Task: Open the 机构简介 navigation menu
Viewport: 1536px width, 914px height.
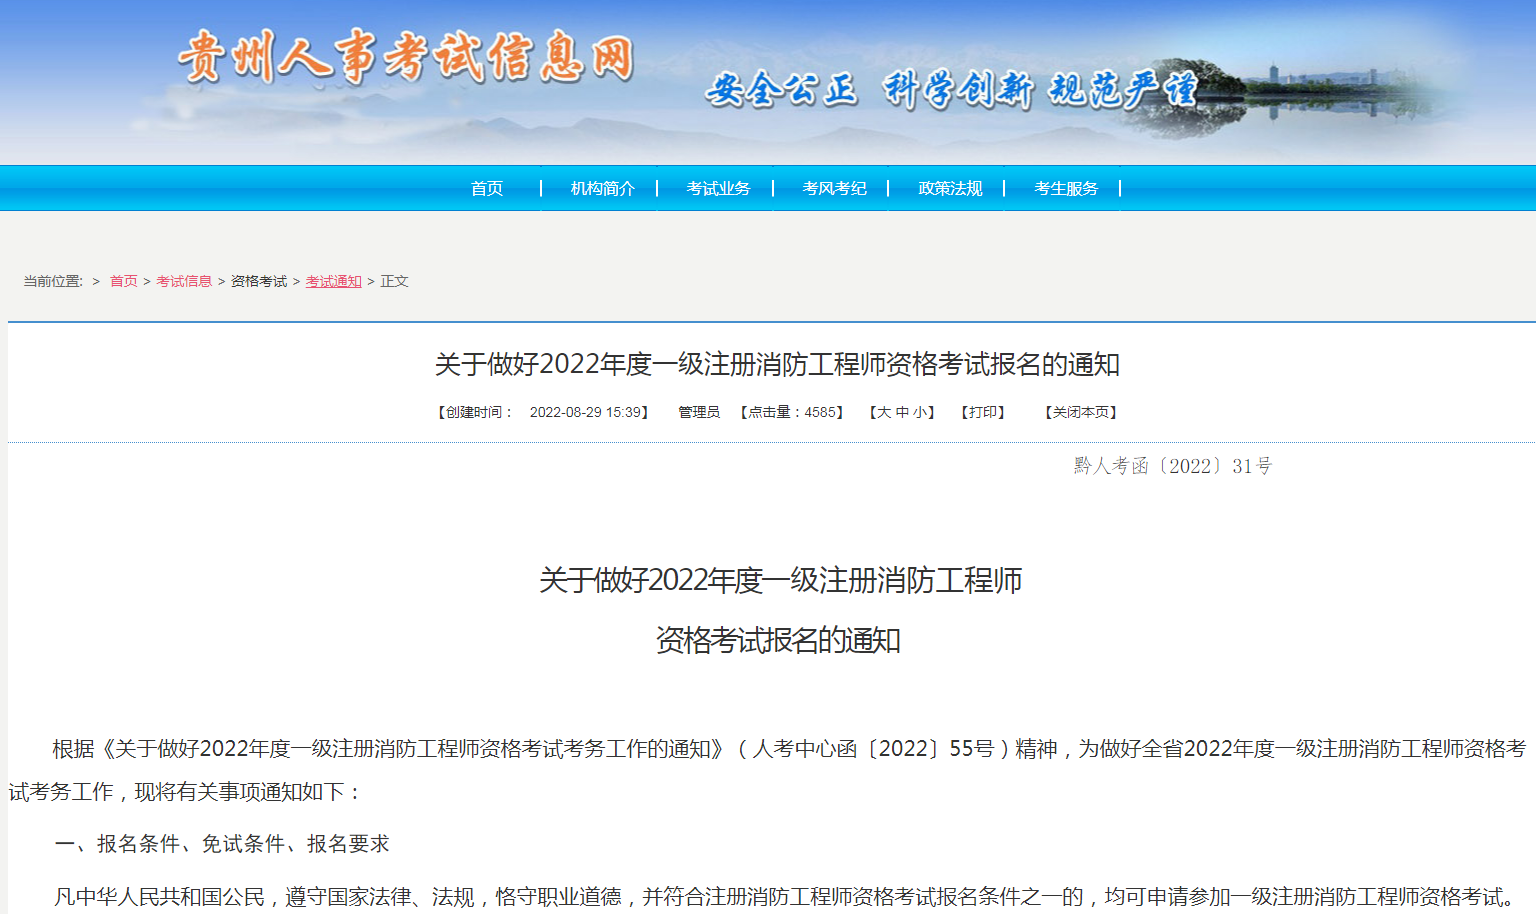Action: [x=602, y=188]
